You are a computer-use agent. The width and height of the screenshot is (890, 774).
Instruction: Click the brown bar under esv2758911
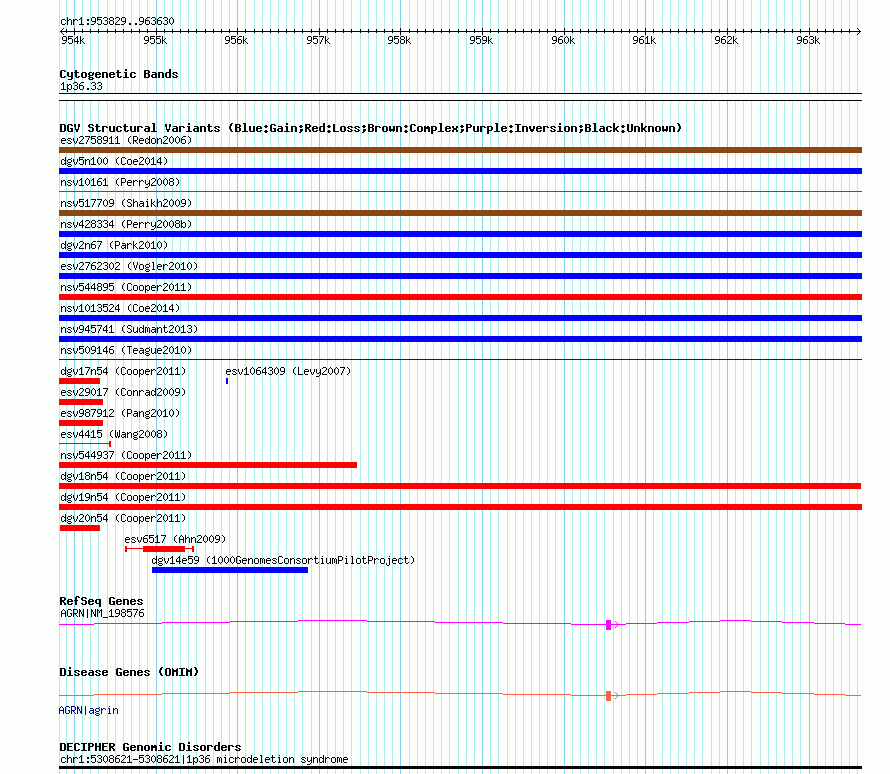pos(460,150)
